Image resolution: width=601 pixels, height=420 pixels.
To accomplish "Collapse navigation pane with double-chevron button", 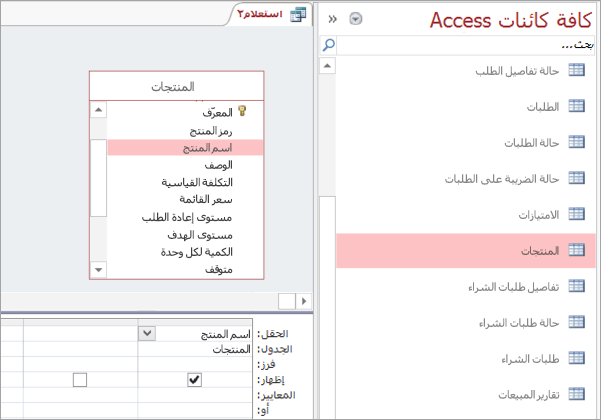I will click(x=332, y=19).
